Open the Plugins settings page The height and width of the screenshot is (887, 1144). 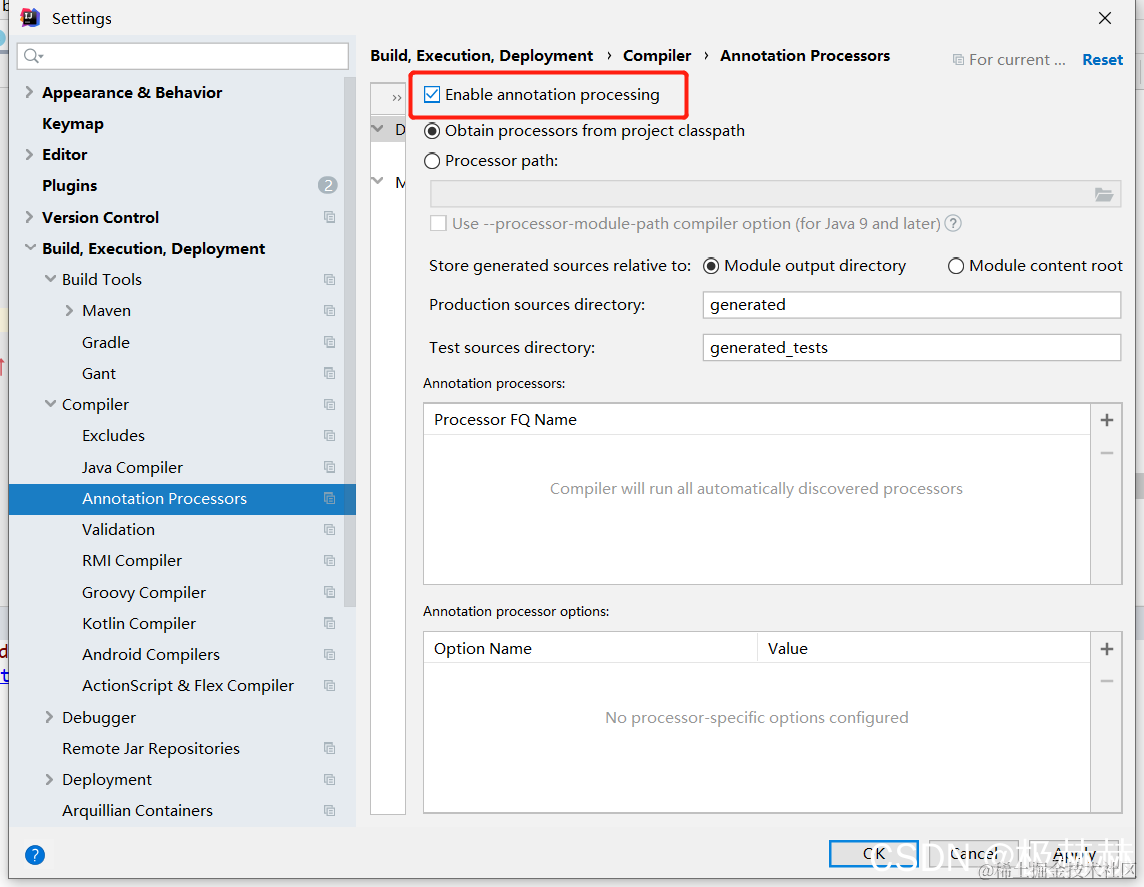click(x=69, y=185)
